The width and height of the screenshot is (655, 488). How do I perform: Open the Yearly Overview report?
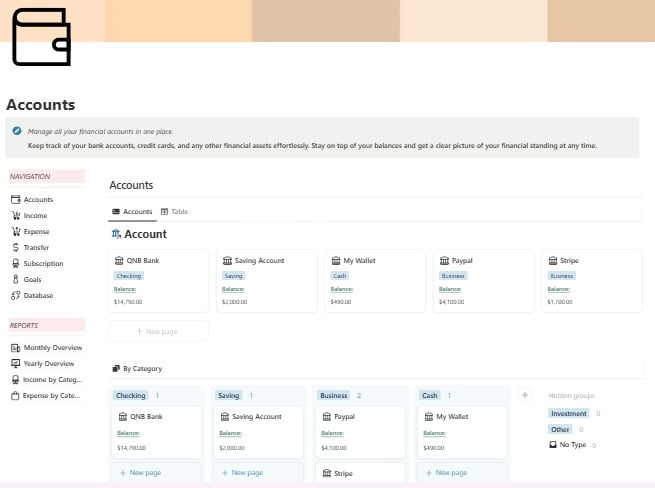(48, 363)
